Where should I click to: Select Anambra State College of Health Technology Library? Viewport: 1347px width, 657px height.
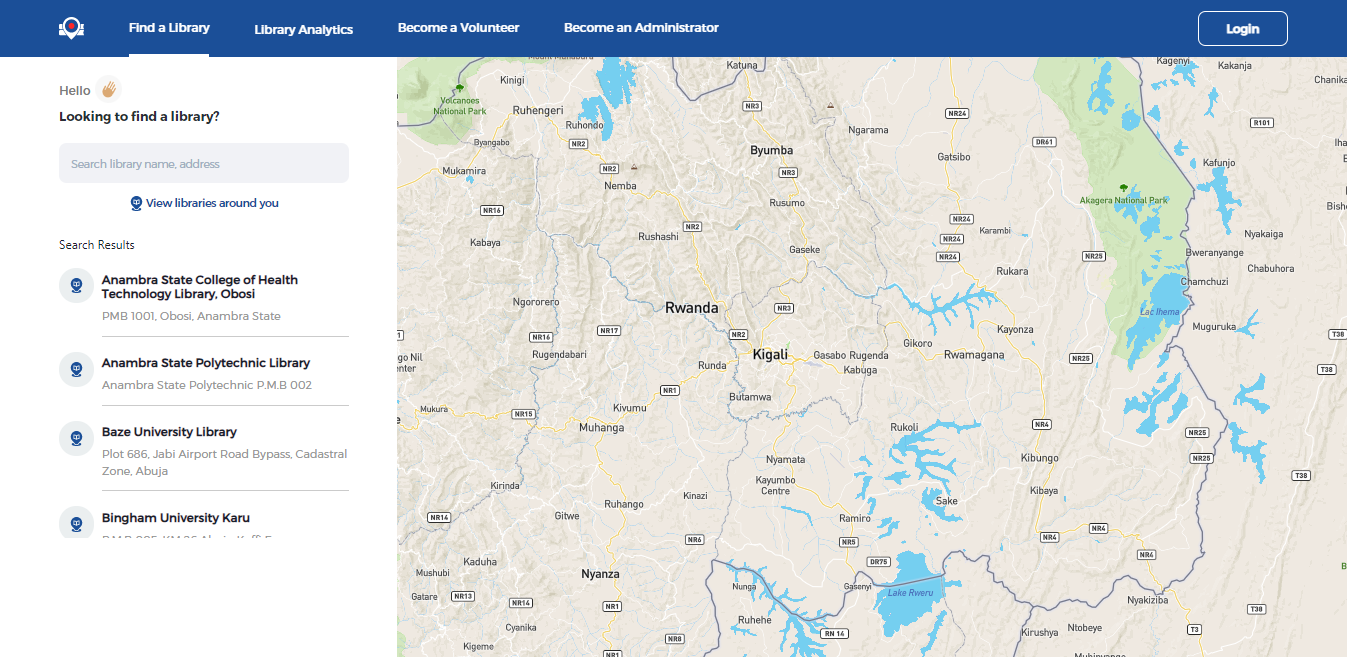pyautogui.click(x=200, y=287)
